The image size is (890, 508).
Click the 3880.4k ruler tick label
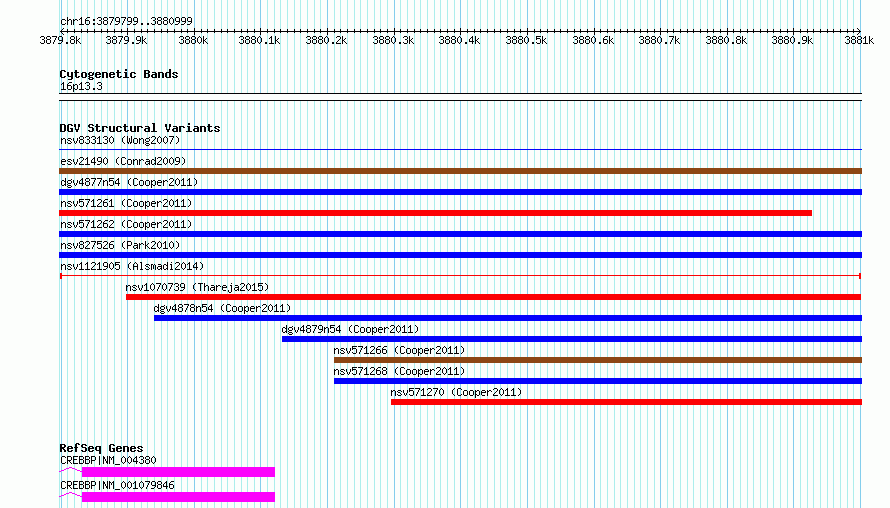pyautogui.click(x=459, y=40)
